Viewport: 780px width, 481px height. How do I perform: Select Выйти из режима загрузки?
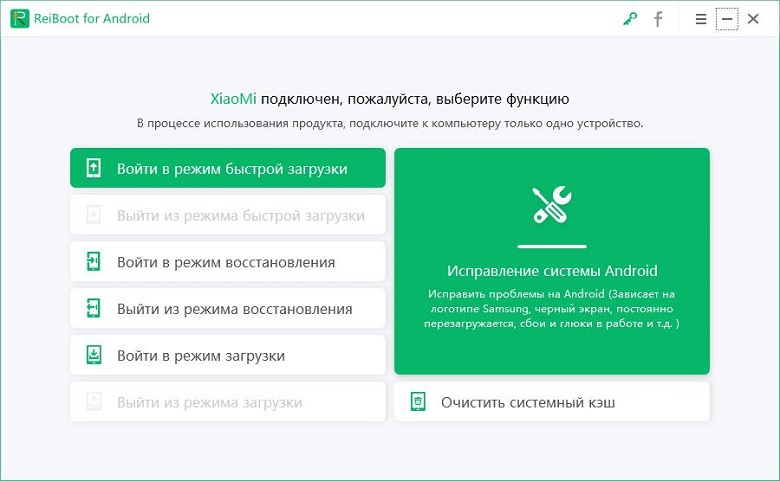228,402
